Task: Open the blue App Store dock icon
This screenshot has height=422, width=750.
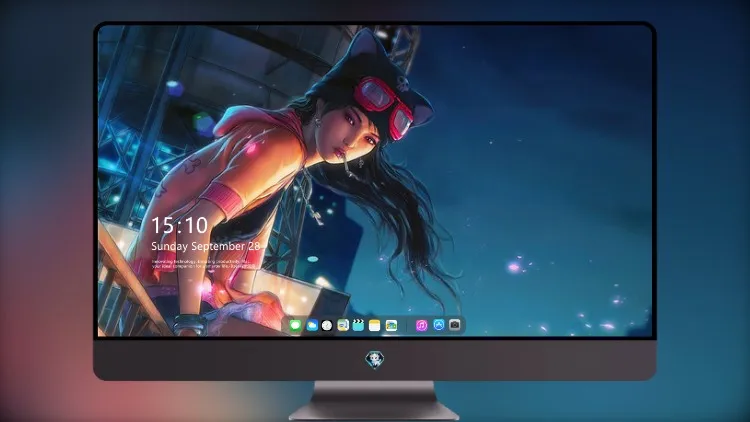Action: pyautogui.click(x=439, y=325)
